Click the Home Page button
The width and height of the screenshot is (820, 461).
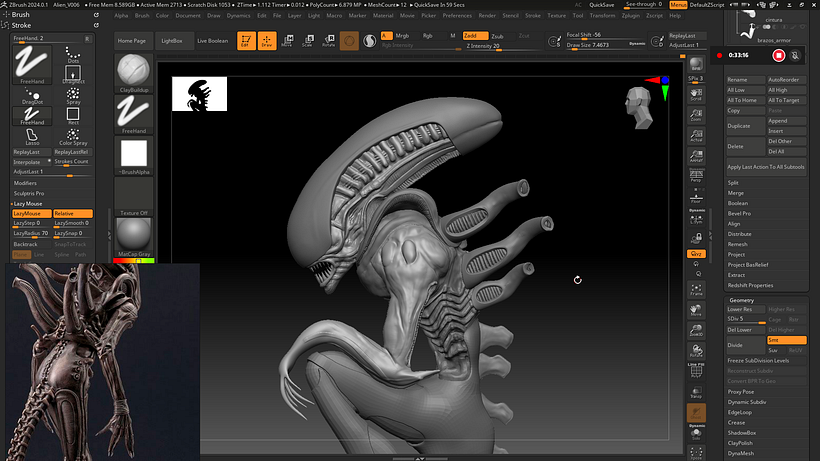(132, 41)
